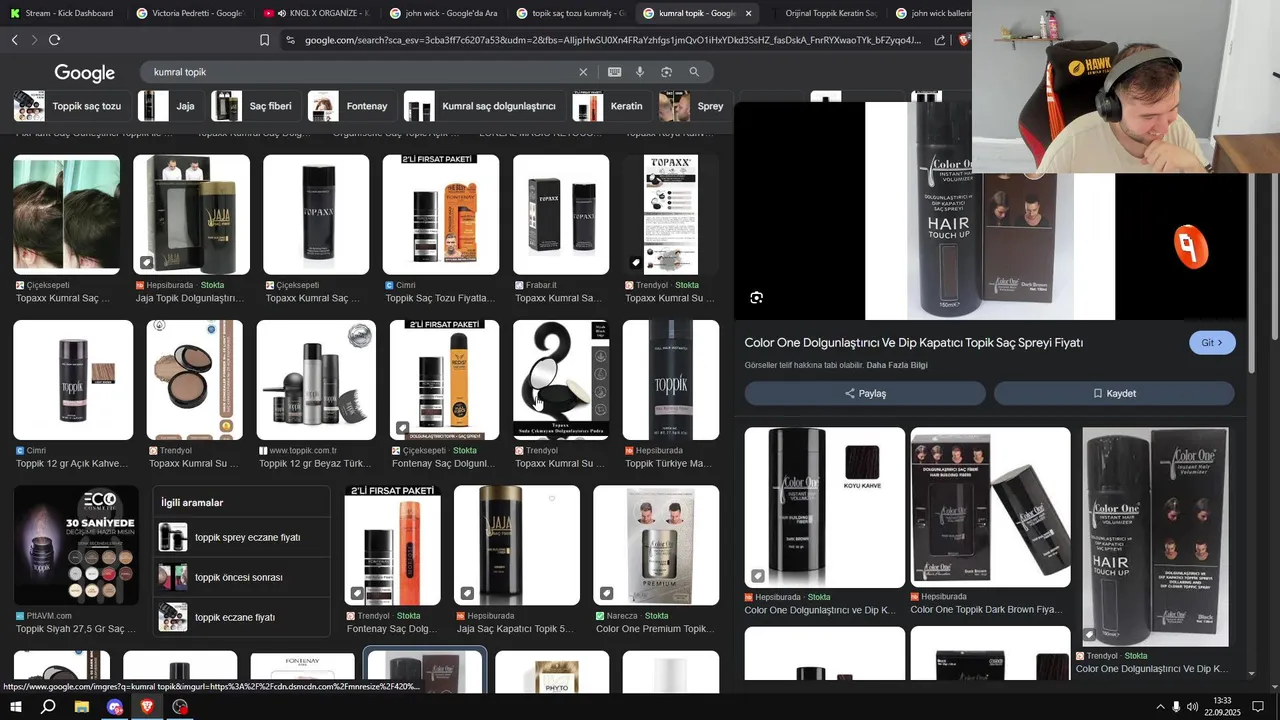The image size is (1280, 720).
Task: Switch to Orijinal Toppik Keratin Saç tab
Action: pyautogui.click(x=823, y=13)
